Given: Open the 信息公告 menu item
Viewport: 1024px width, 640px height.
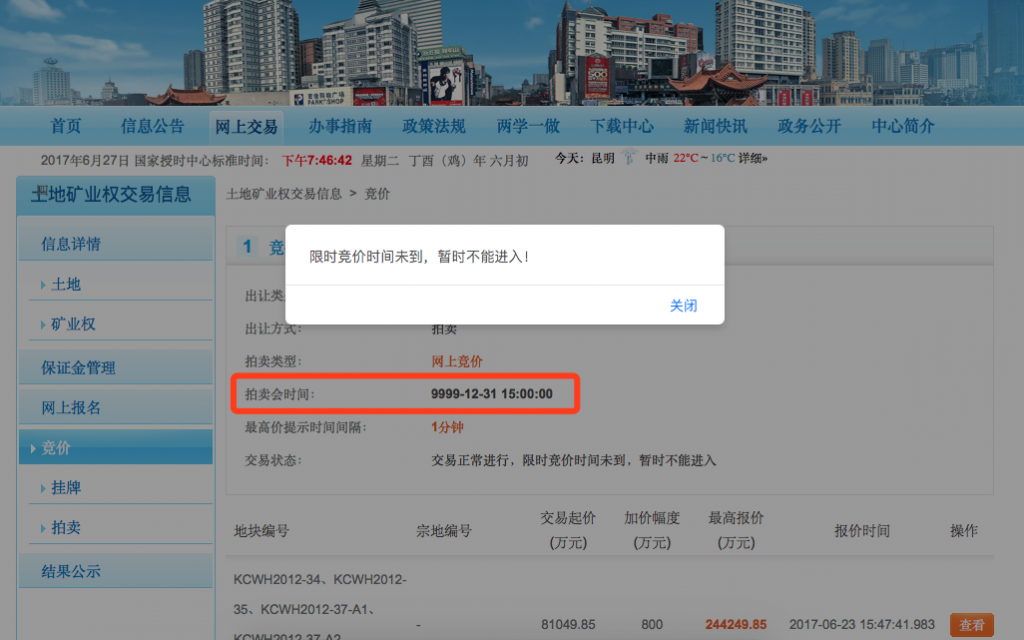Looking at the screenshot, I should point(154,126).
